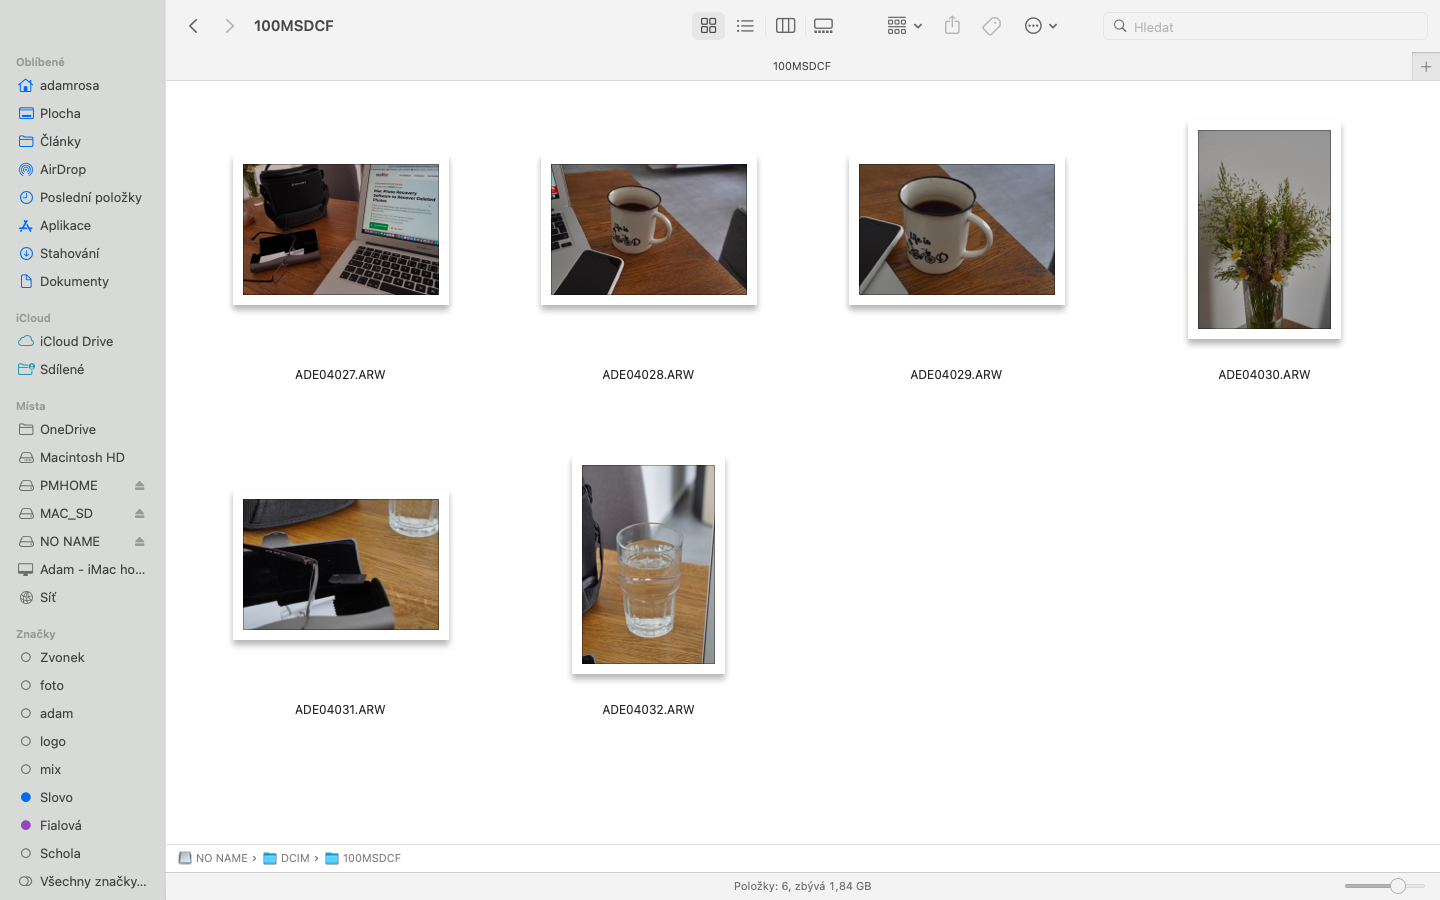Screen dimensions: 1440x900
Task: Go back with the left chevron button
Action: point(193,26)
